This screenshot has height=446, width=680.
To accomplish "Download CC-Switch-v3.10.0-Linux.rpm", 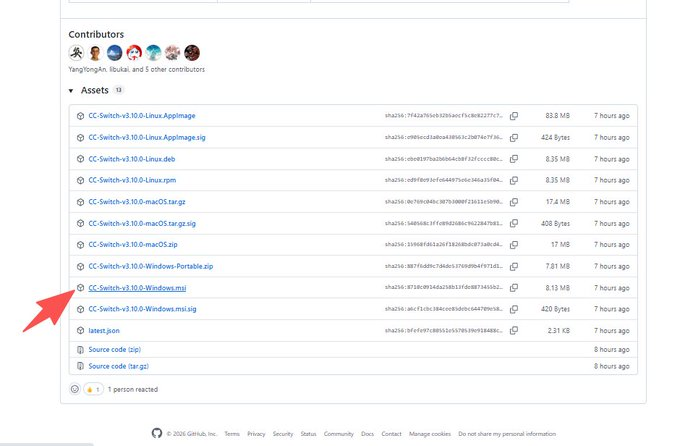I will point(131,180).
